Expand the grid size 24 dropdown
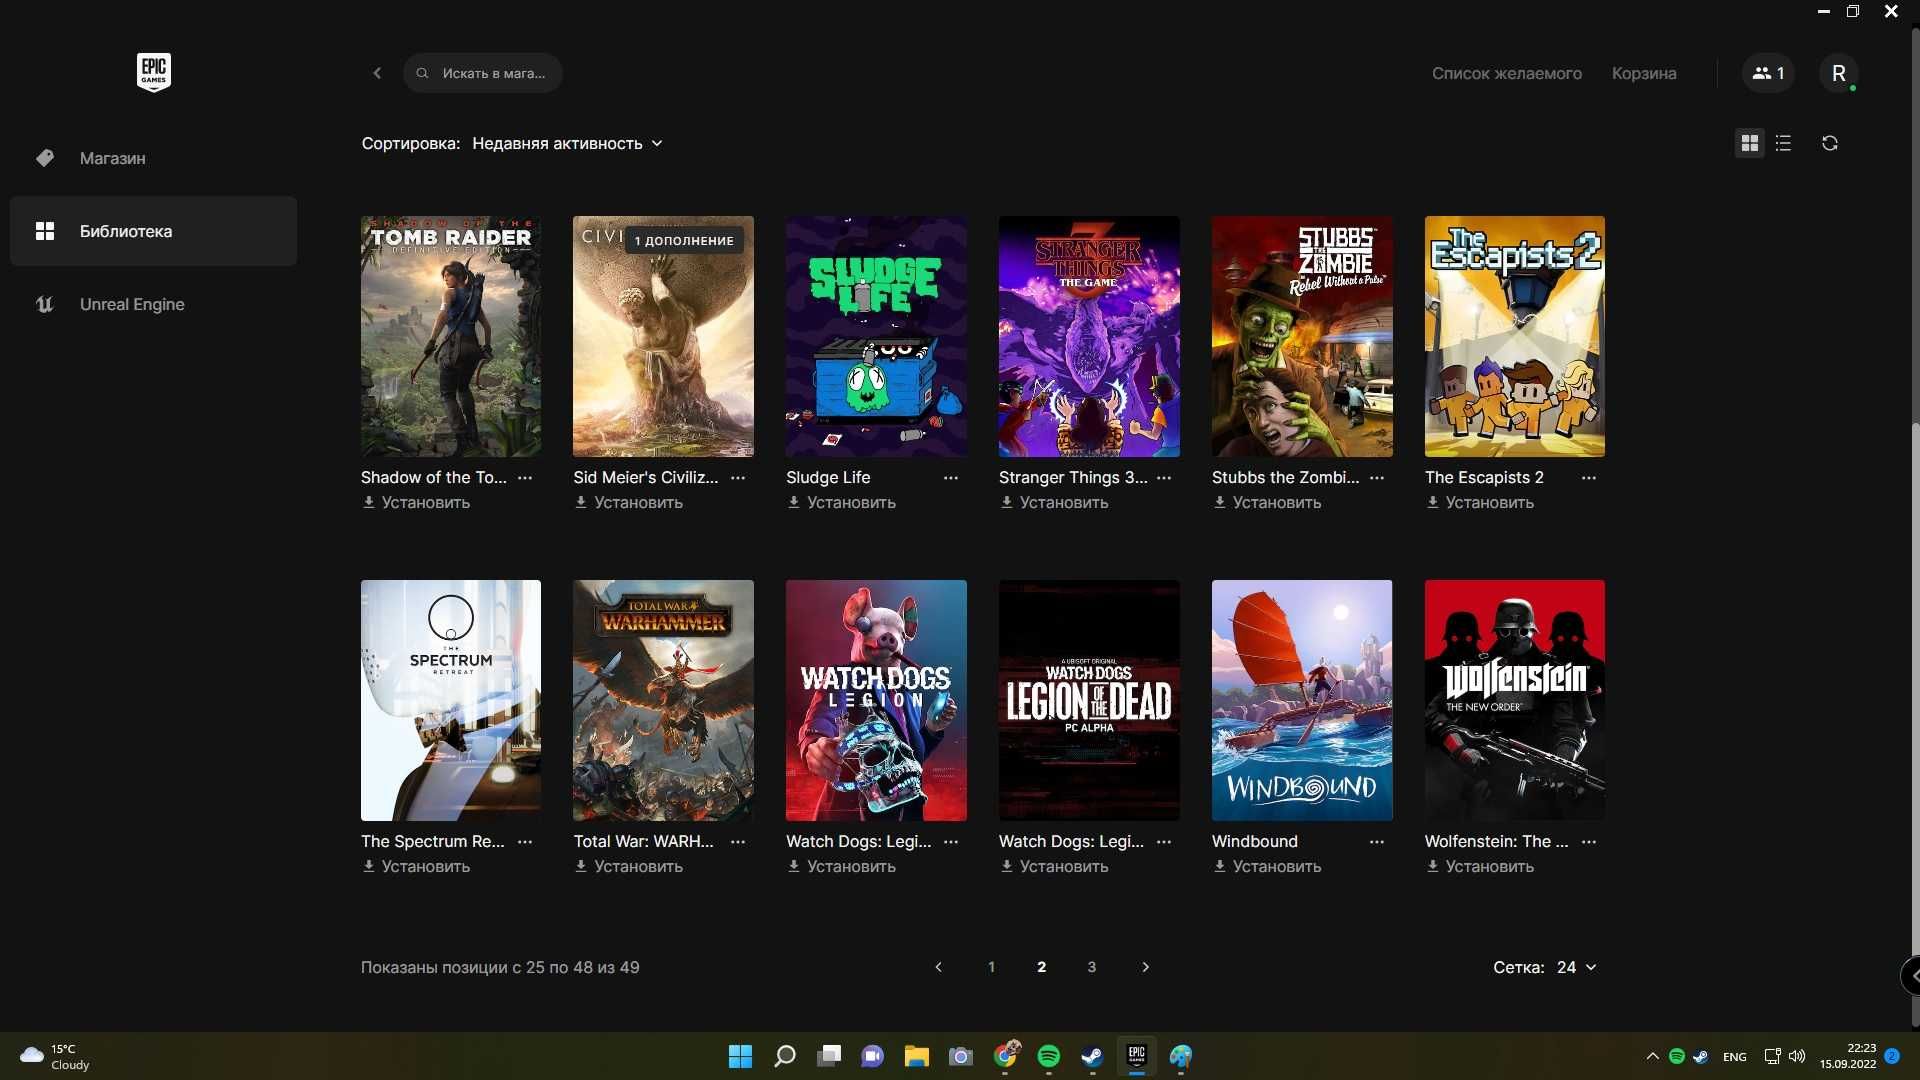This screenshot has width=1920, height=1080. (1576, 967)
